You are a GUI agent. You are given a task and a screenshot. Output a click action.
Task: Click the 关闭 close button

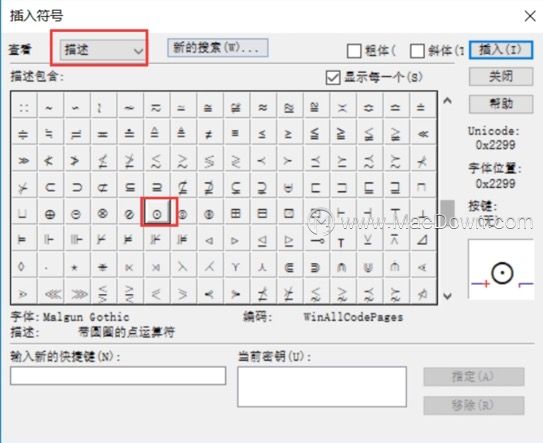pos(501,76)
